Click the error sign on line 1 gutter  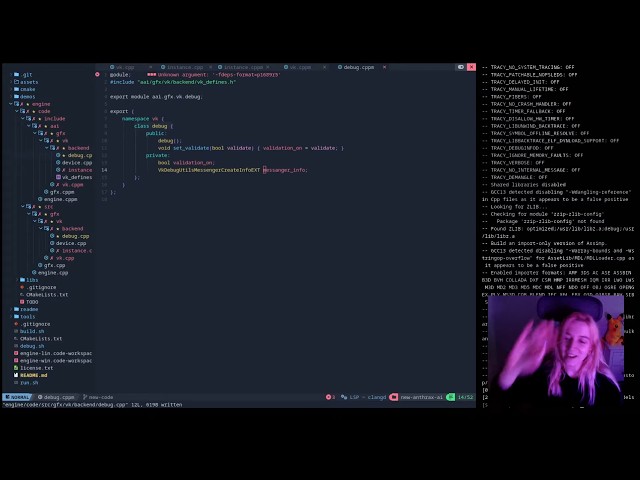97,74
